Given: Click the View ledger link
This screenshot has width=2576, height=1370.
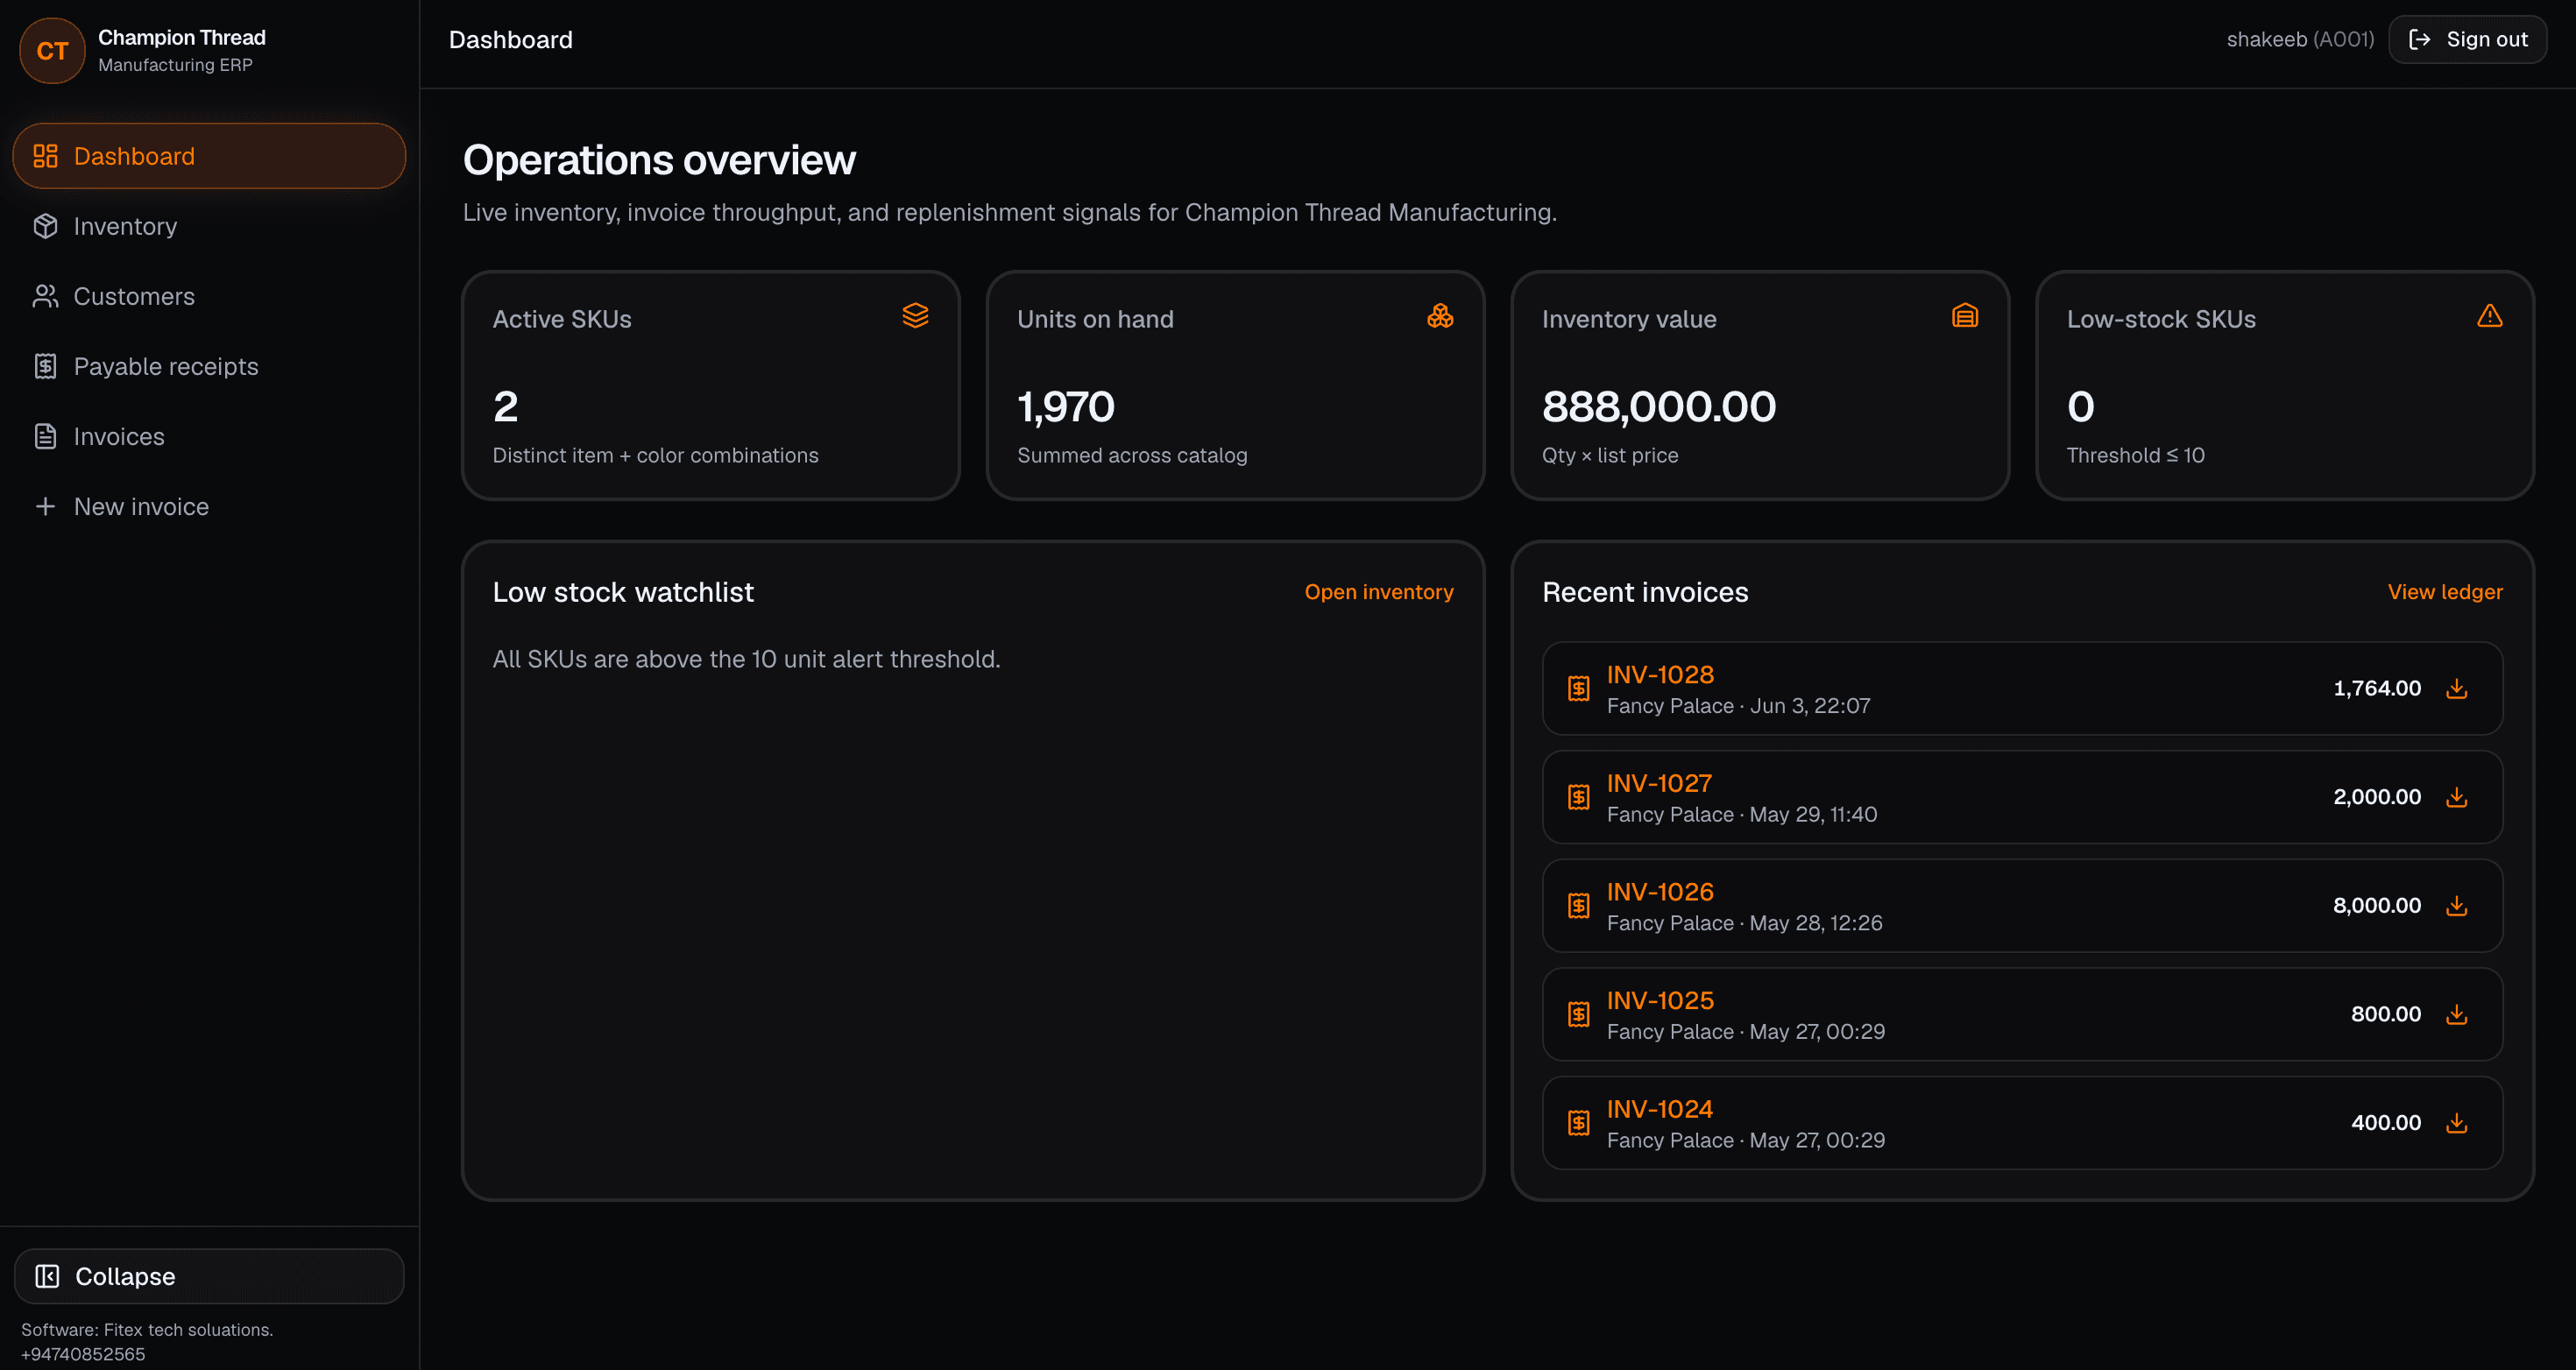Looking at the screenshot, I should (2445, 592).
